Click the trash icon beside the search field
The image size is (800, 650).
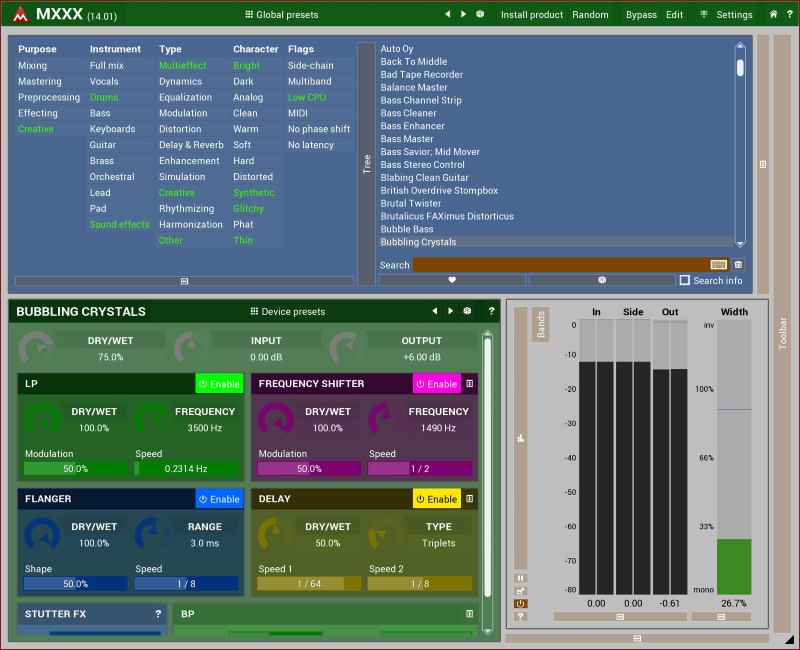click(x=738, y=265)
